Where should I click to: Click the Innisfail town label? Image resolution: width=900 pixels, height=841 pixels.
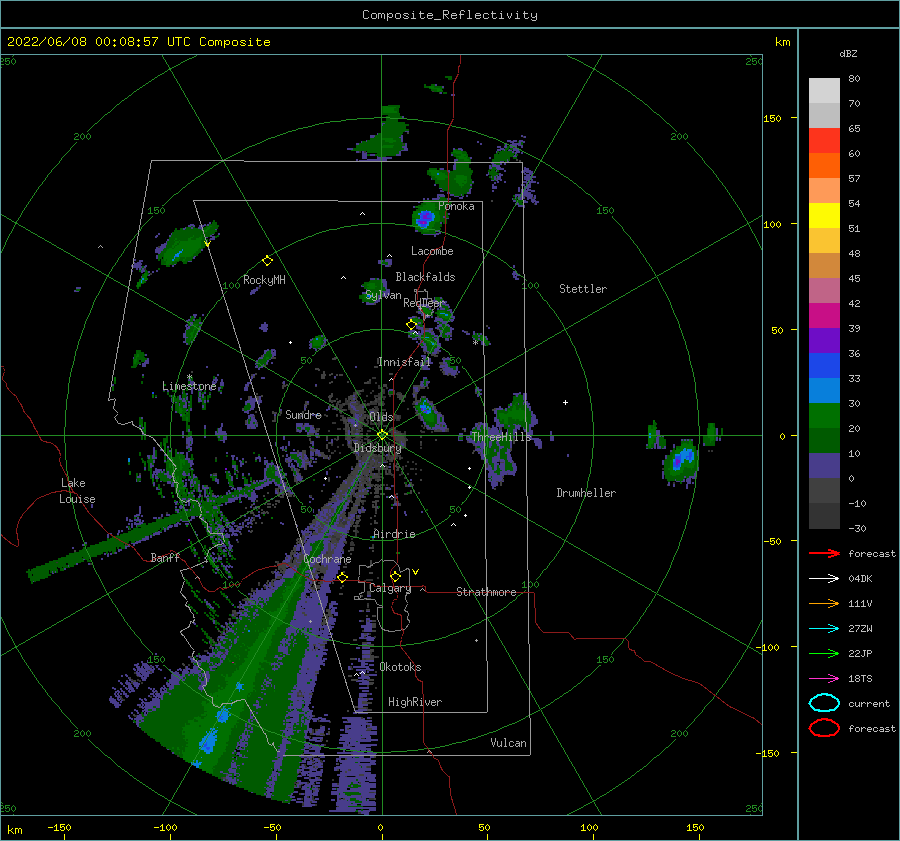coord(404,362)
